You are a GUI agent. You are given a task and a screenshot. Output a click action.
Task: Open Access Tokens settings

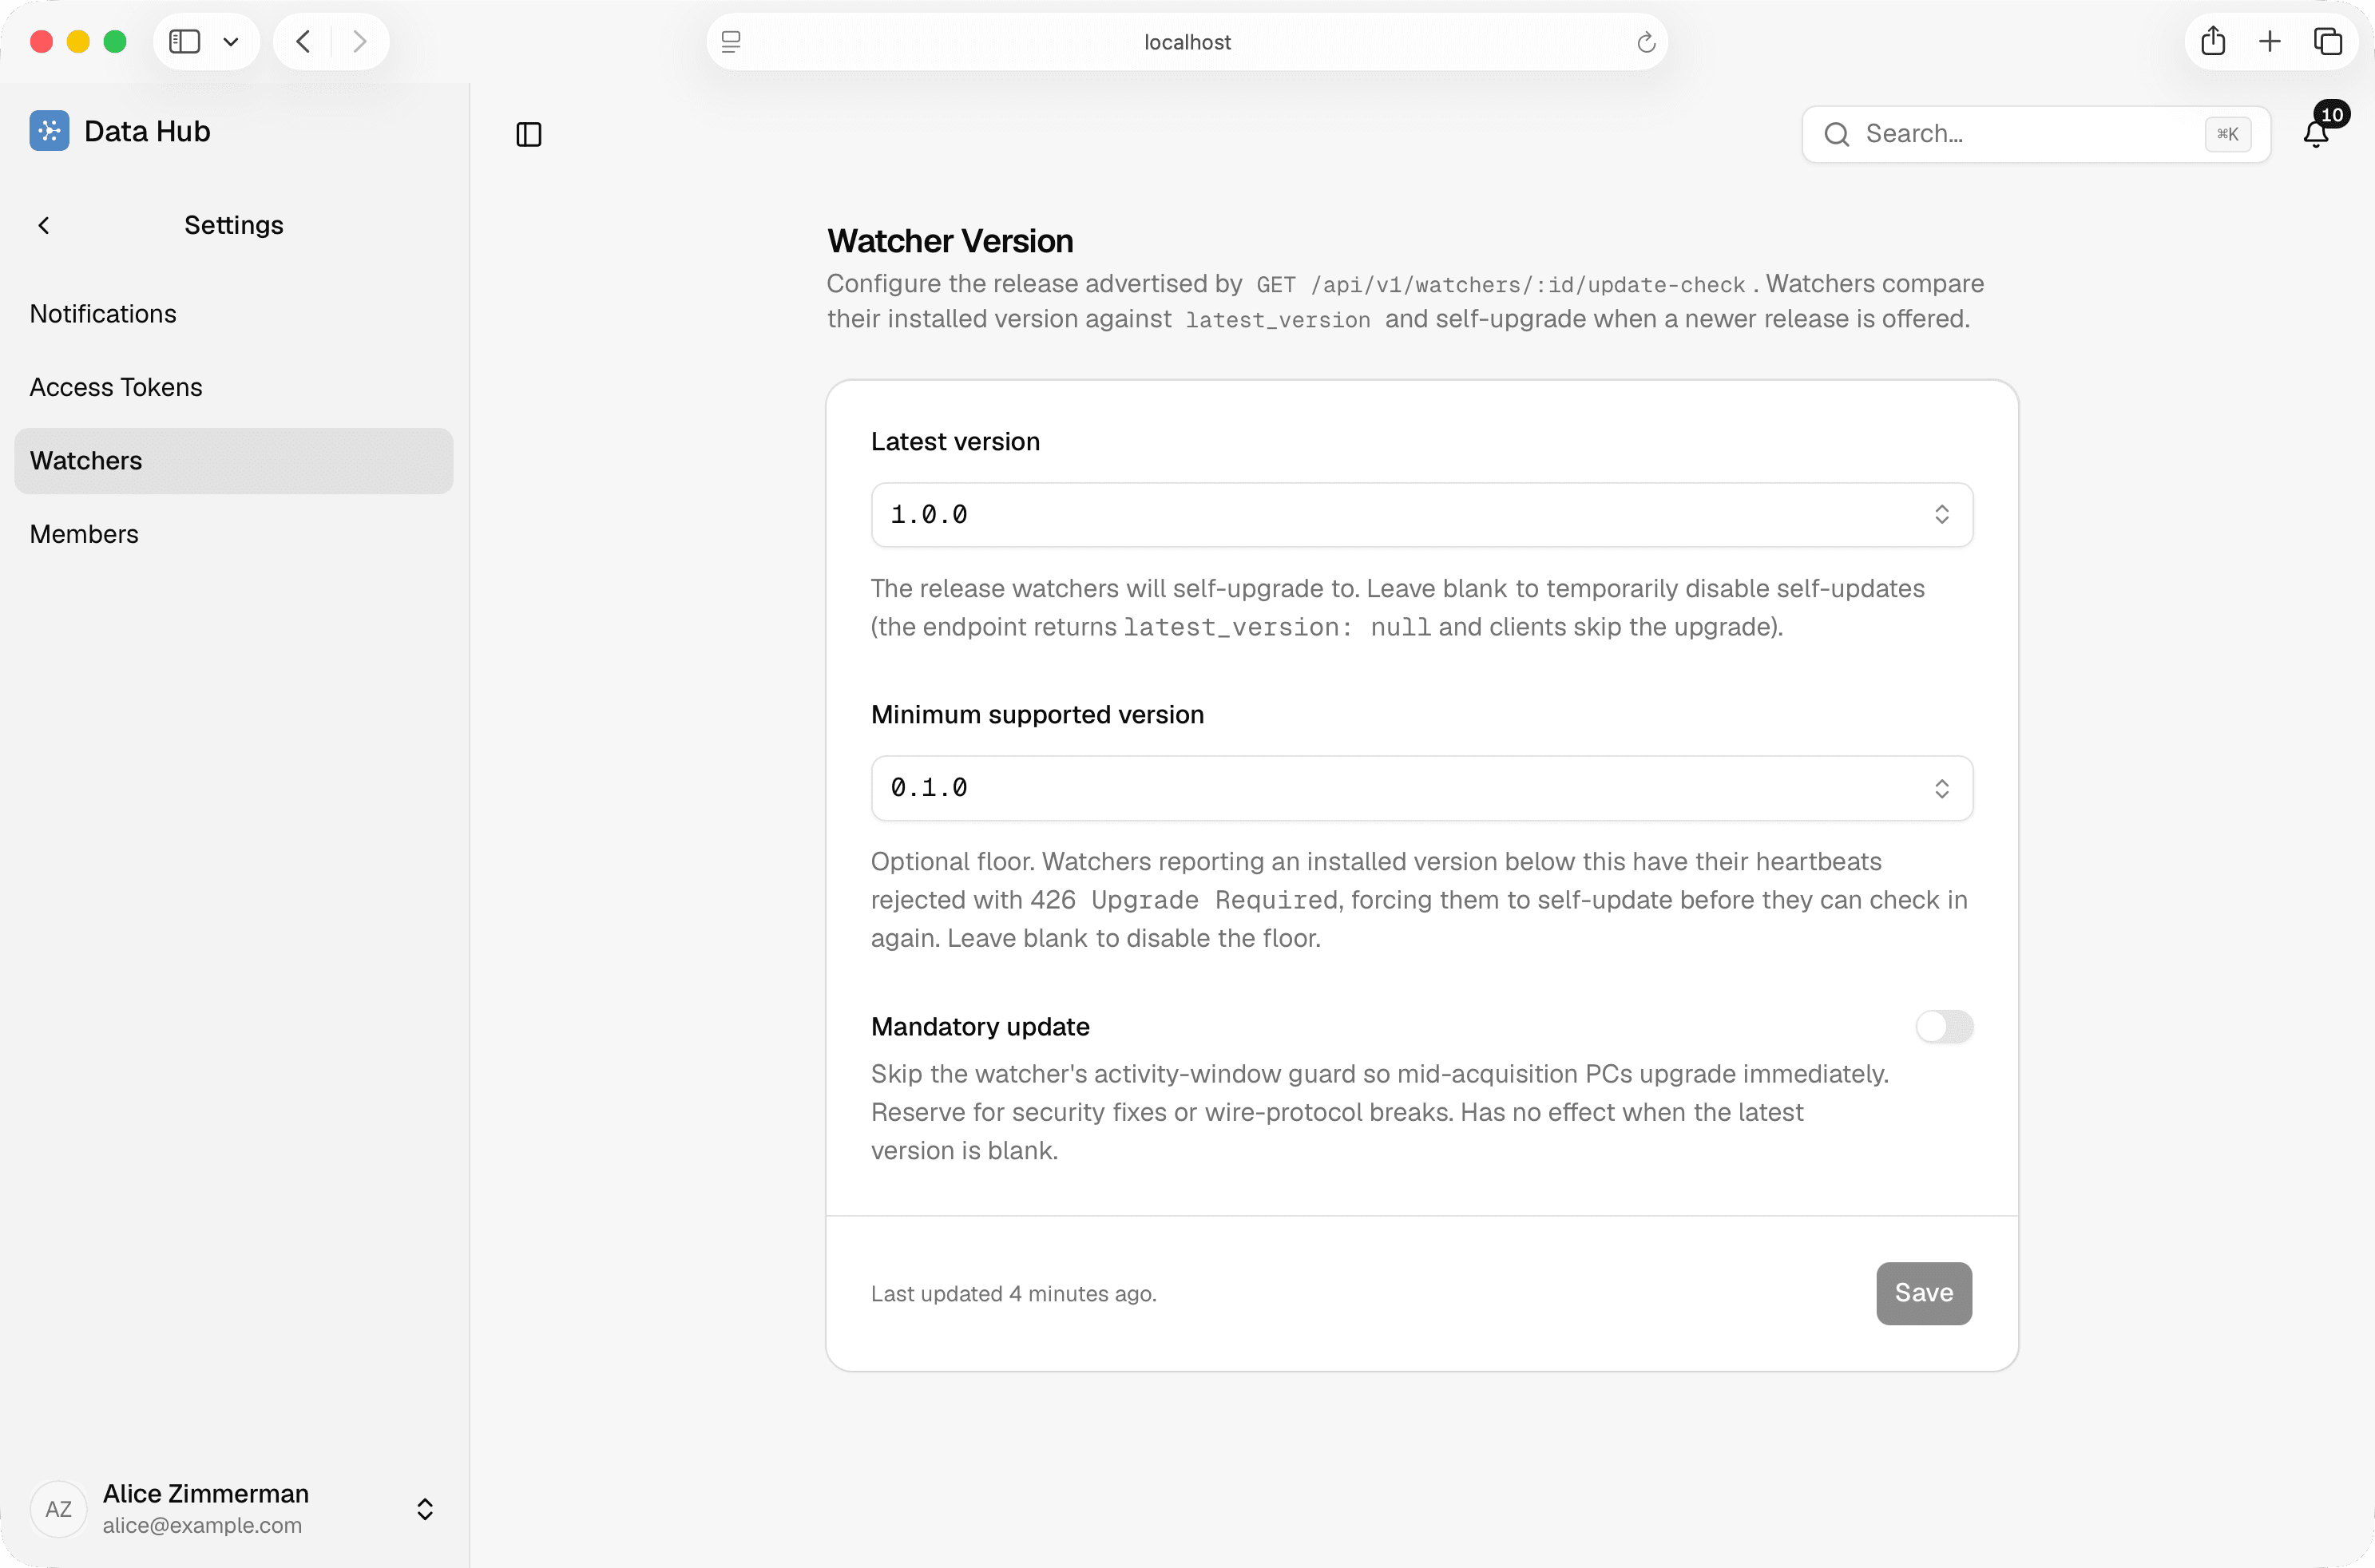[x=234, y=387]
